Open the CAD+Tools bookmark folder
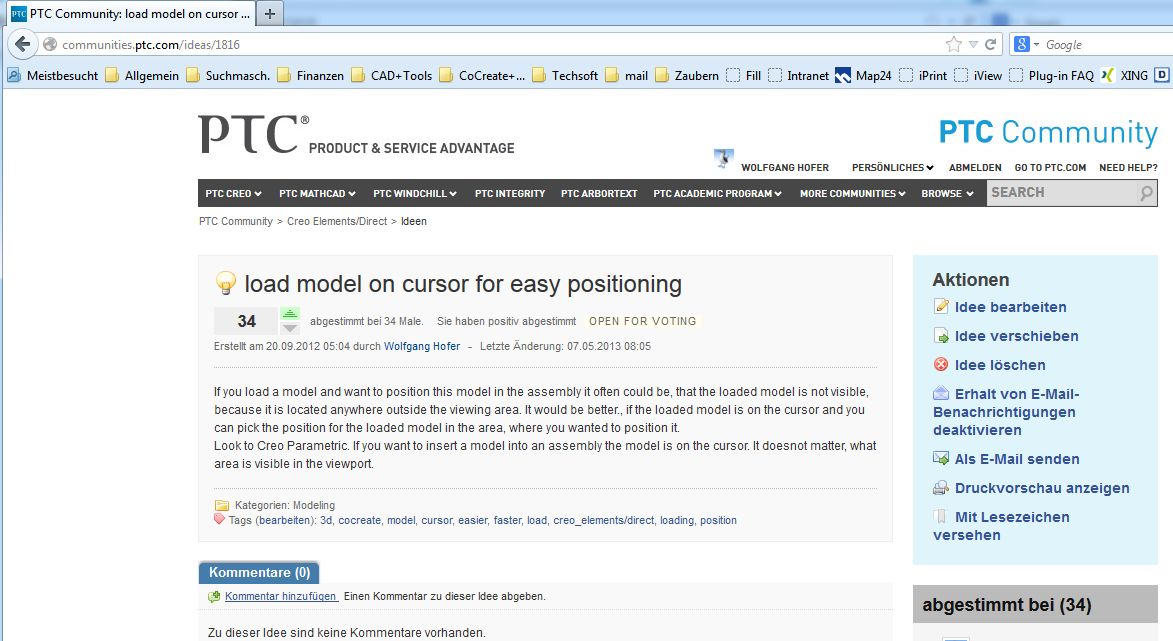The height and width of the screenshot is (641, 1173). 392,76
